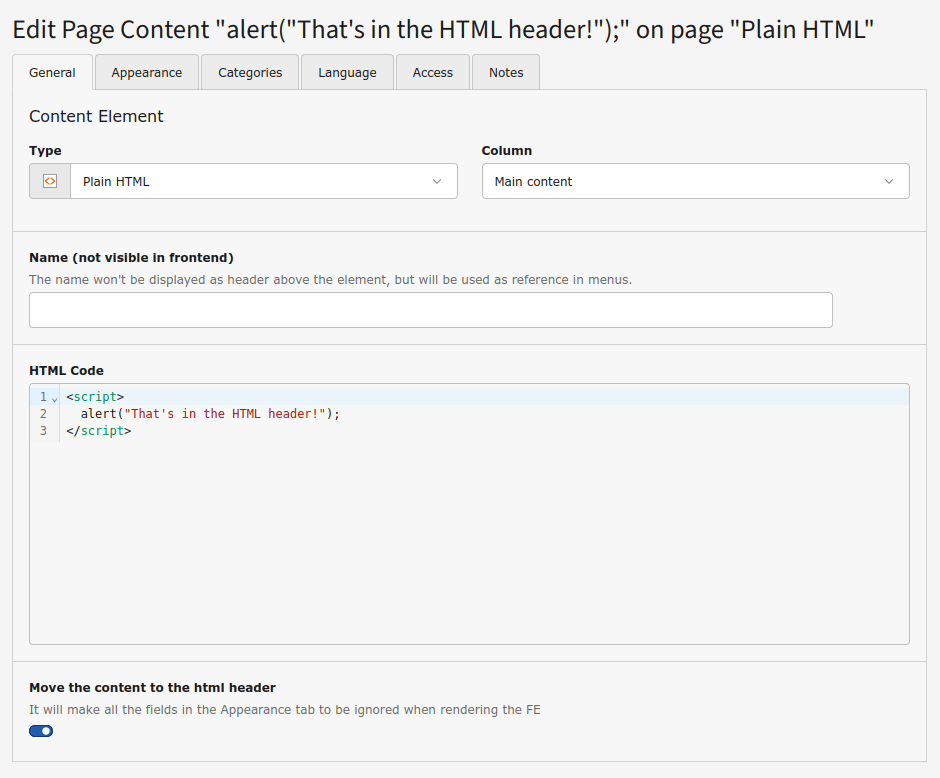
Task: Collapse the code fold arrow on line 1
Action: point(52,397)
